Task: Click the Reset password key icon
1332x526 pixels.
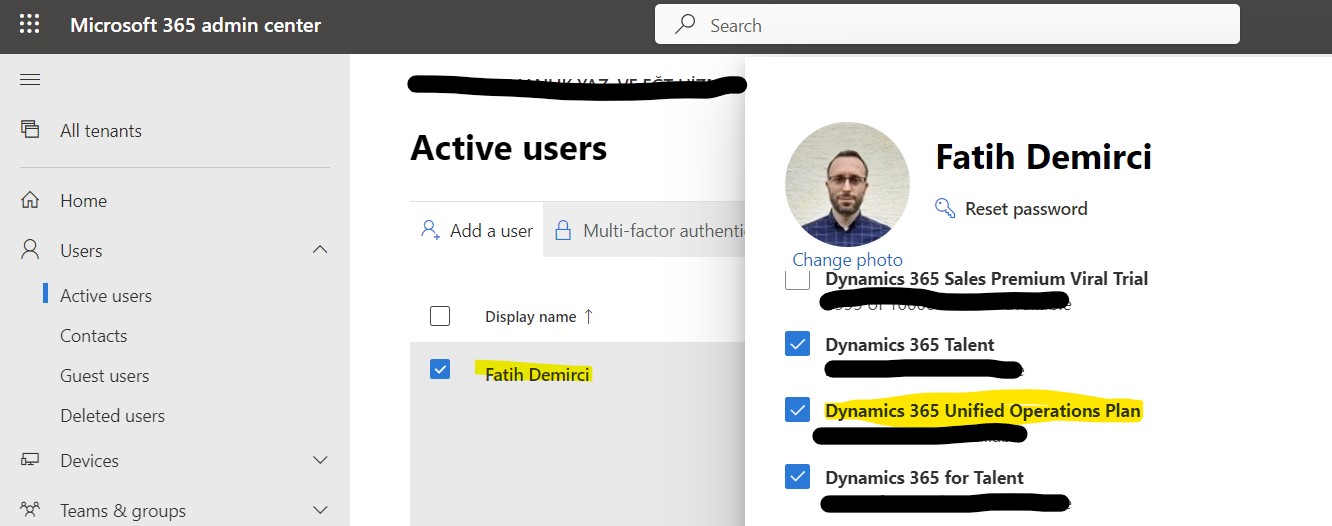Action: pyautogui.click(x=945, y=208)
